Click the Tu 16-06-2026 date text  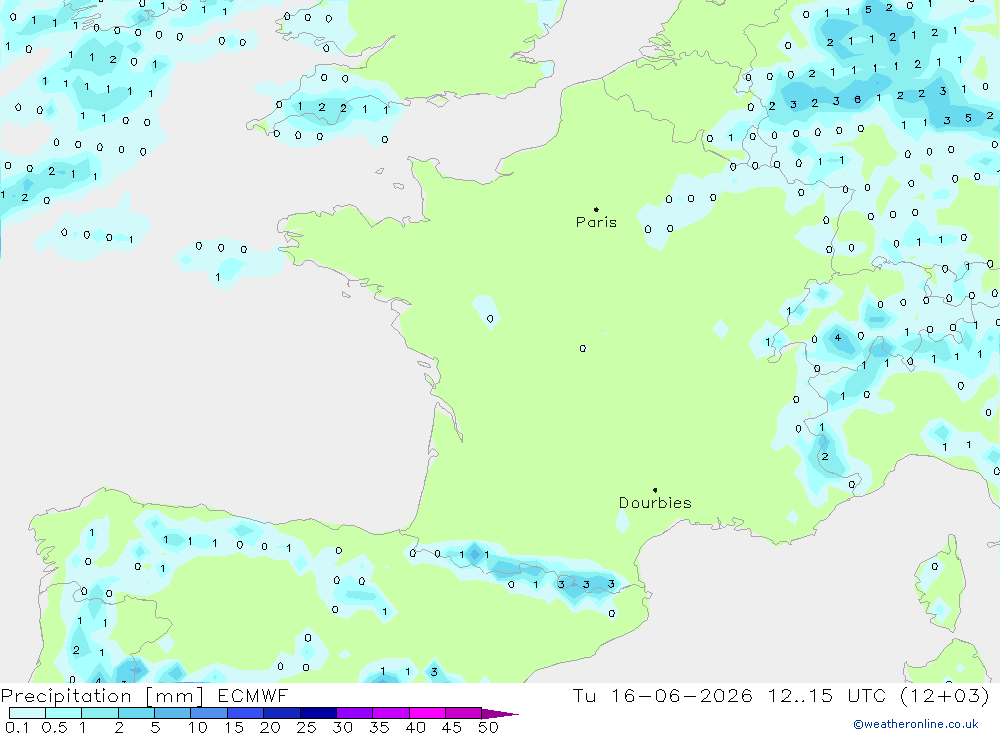coord(662,695)
